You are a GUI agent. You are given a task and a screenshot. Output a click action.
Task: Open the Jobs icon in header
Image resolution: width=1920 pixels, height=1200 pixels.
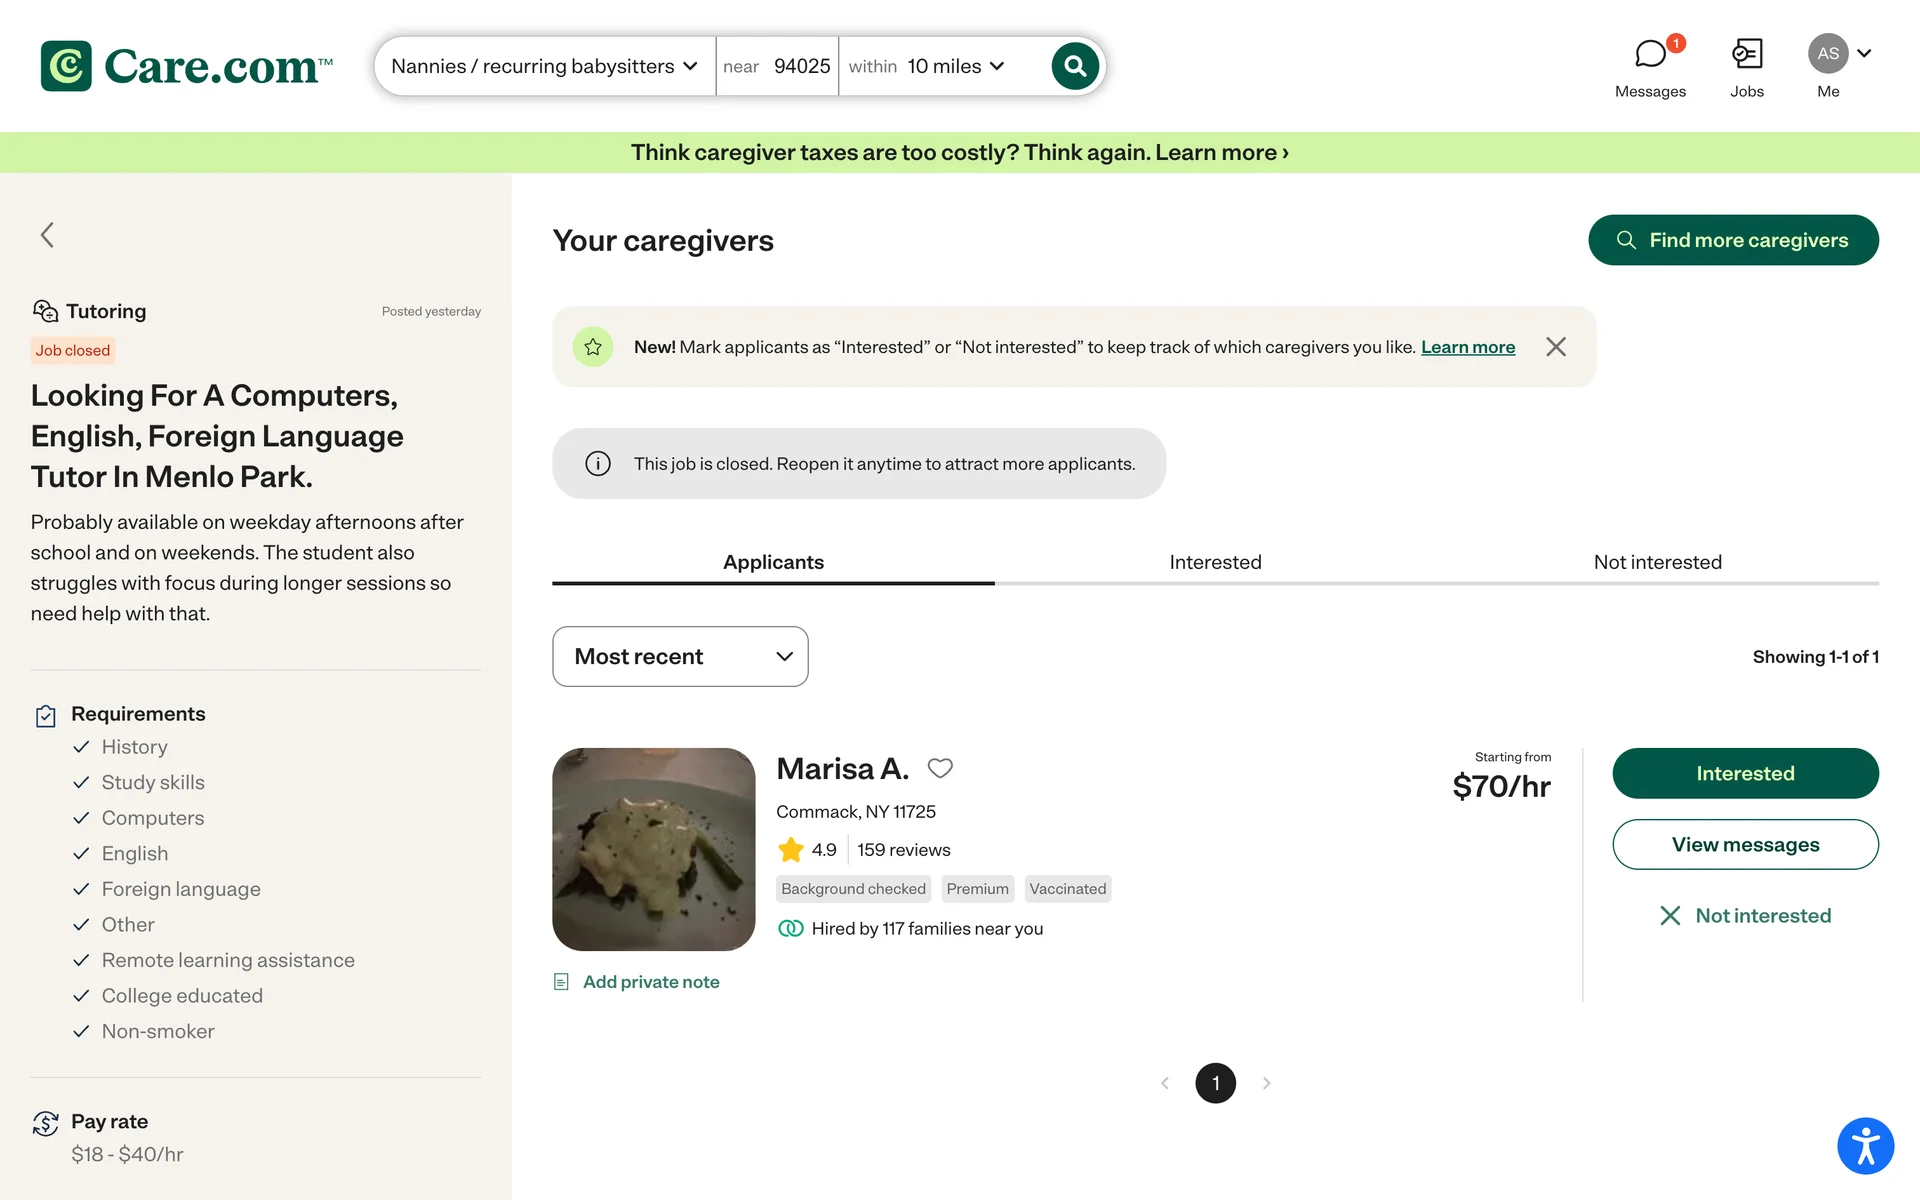click(1746, 54)
